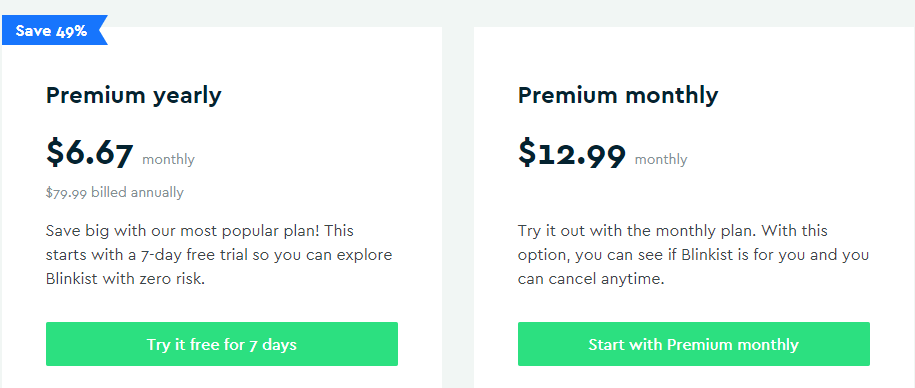Select the Premium yearly heading
915x388 pixels.
click(134, 95)
